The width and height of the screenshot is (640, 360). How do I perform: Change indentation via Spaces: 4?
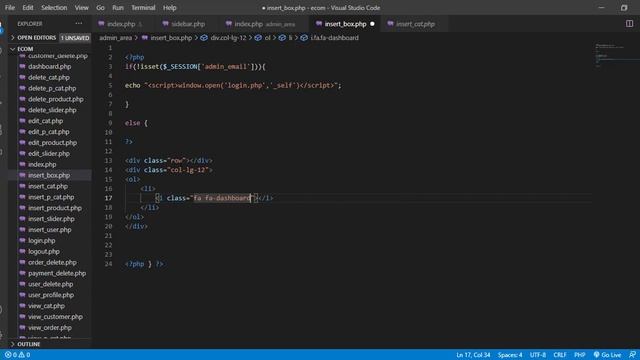pyautogui.click(x=510, y=355)
